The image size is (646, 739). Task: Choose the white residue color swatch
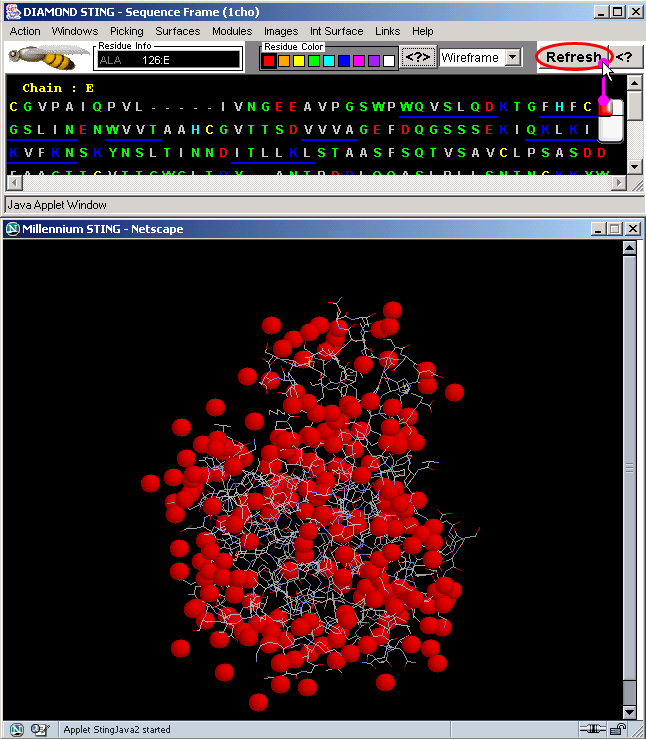click(x=389, y=61)
